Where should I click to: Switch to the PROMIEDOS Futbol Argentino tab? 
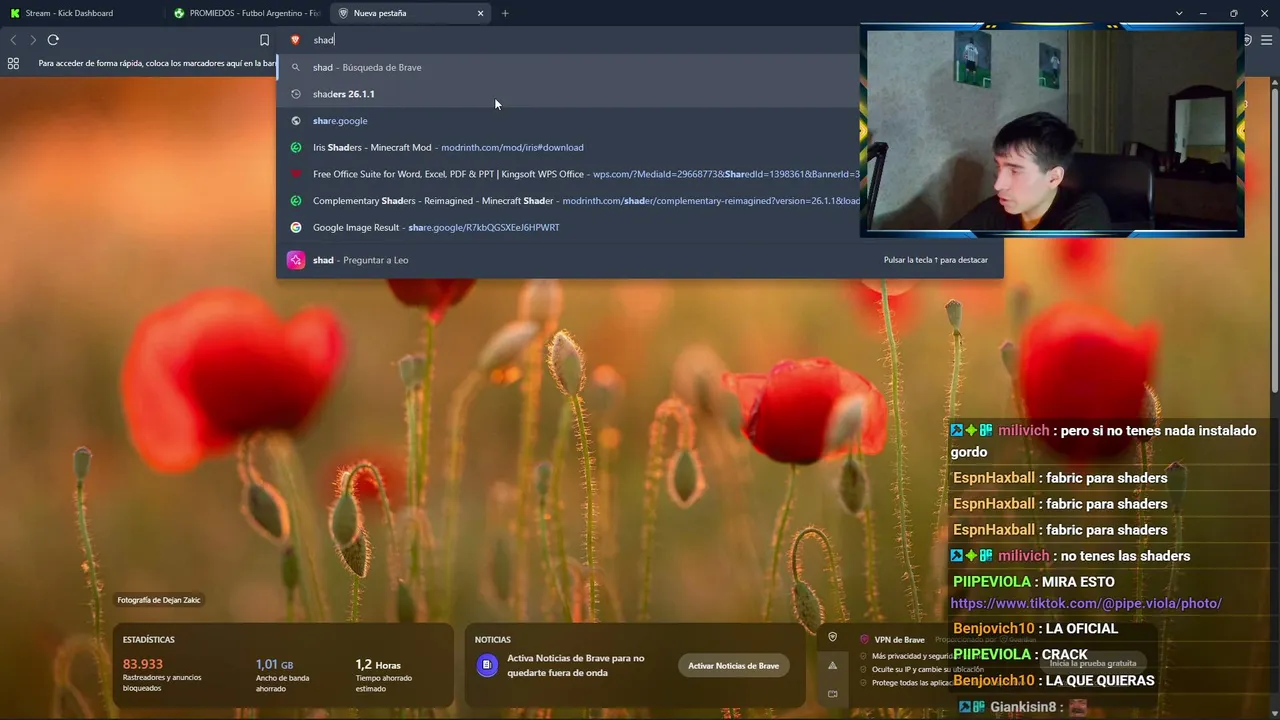(245, 13)
